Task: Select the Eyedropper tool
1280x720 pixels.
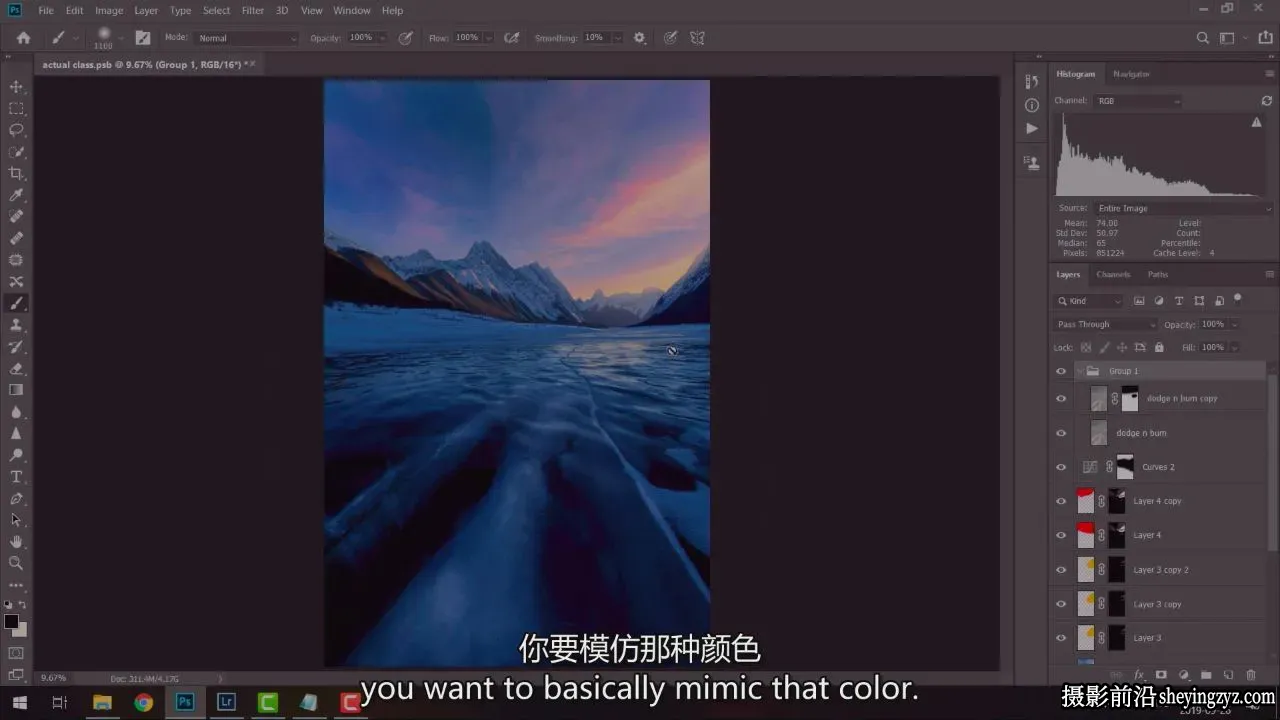Action: (x=16, y=195)
